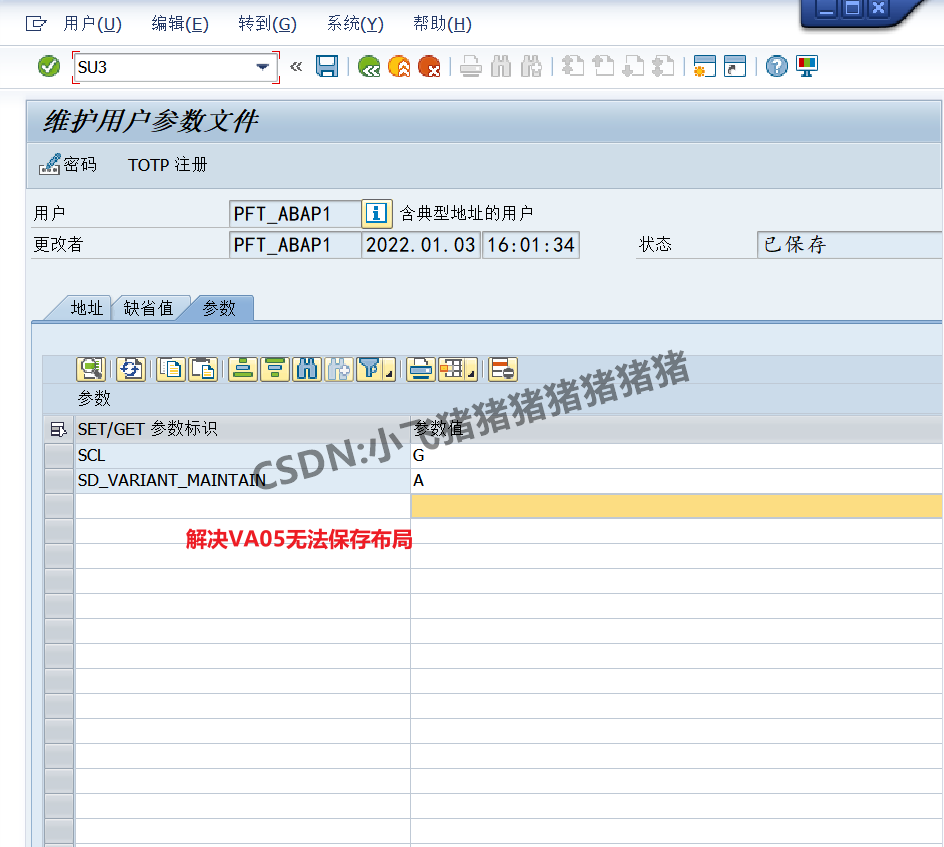
Task: Click the green Enter checkmark icon
Action: click(x=47, y=66)
